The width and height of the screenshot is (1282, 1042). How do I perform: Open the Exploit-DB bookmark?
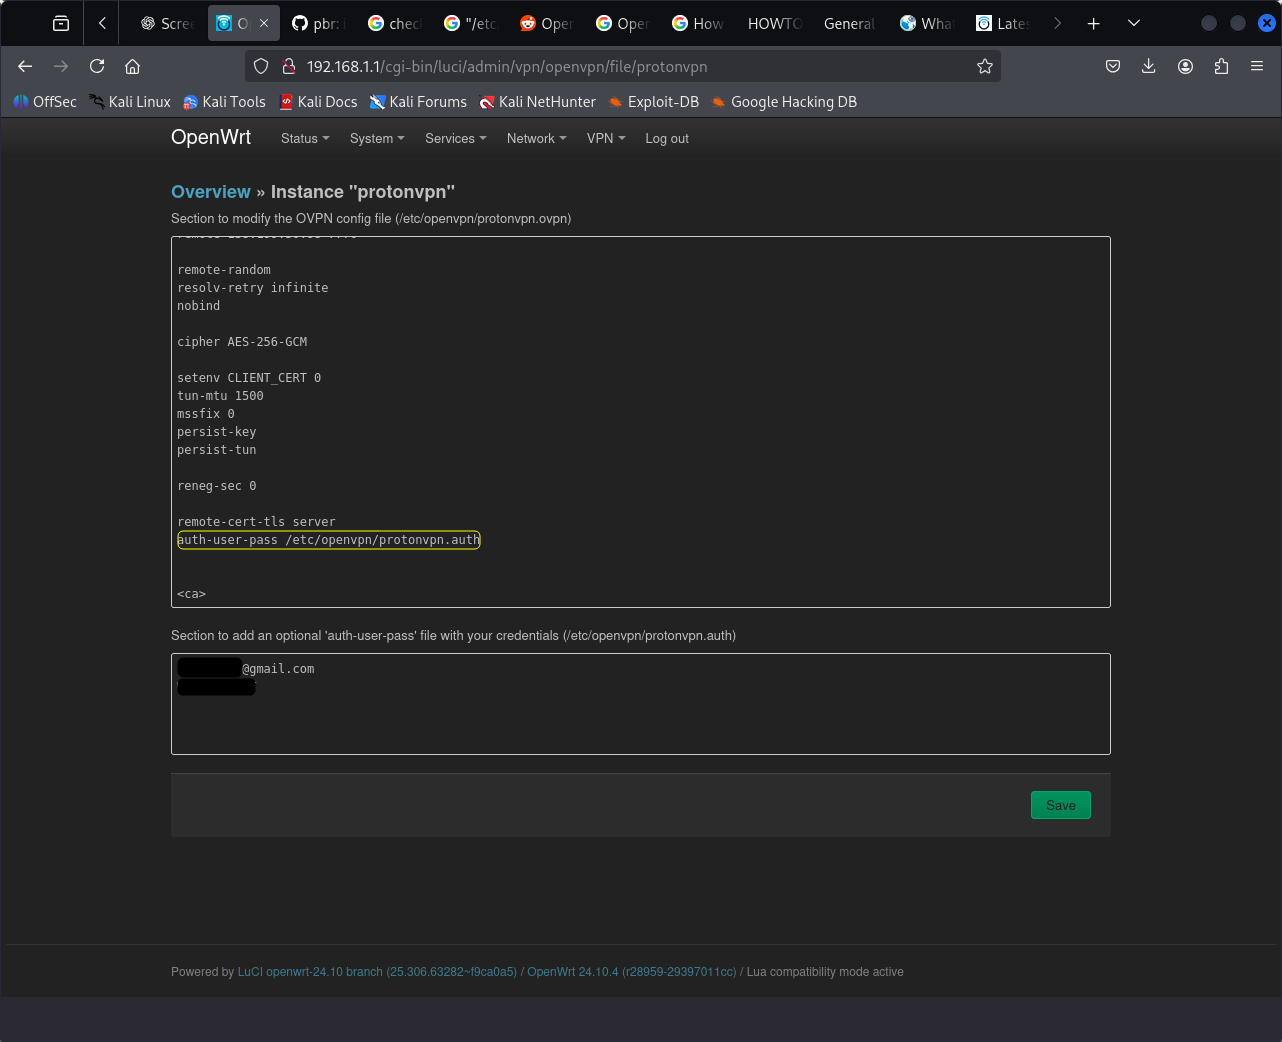[662, 102]
